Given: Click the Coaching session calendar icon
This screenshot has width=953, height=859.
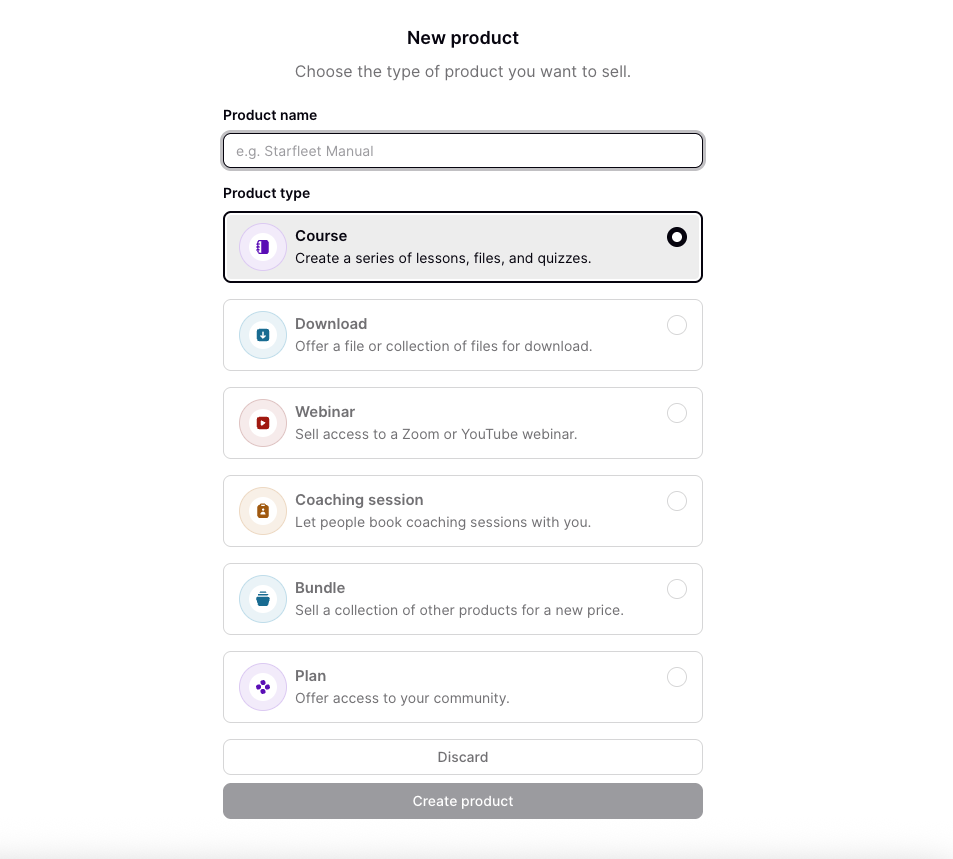Looking at the screenshot, I should pyautogui.click(x=261, y=510).
